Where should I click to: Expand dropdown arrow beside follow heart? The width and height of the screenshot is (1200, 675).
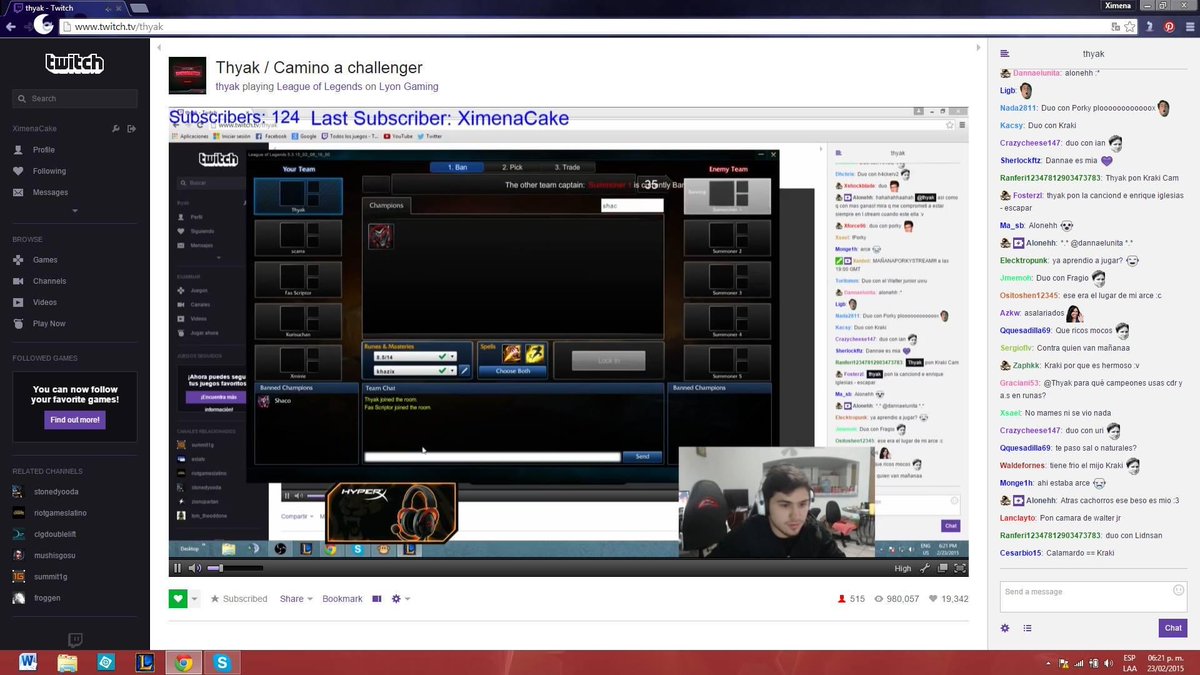click(194, 599)
